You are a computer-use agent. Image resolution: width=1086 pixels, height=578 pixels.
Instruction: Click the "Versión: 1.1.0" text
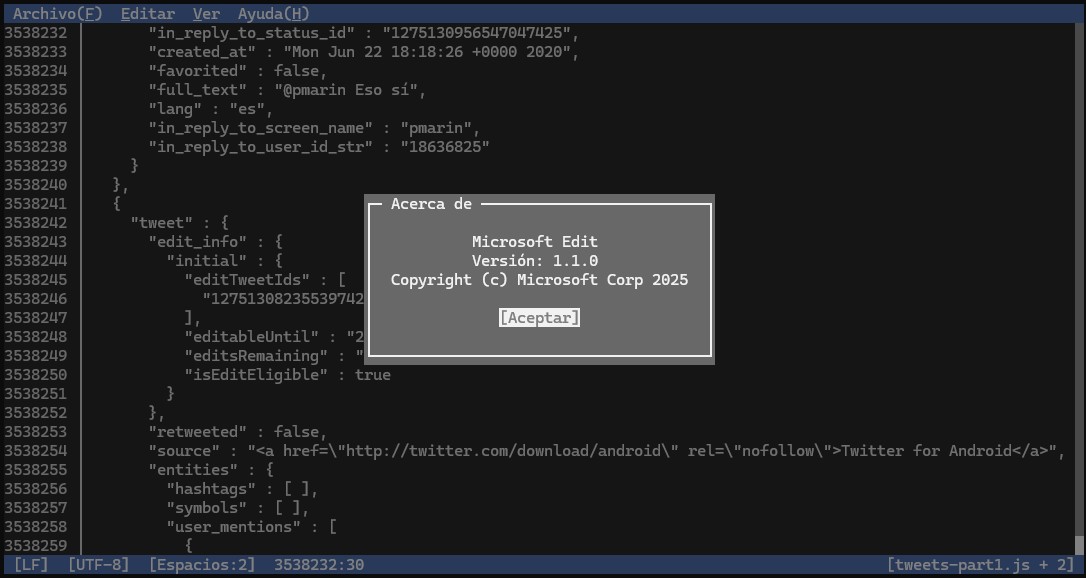(535, 261)
